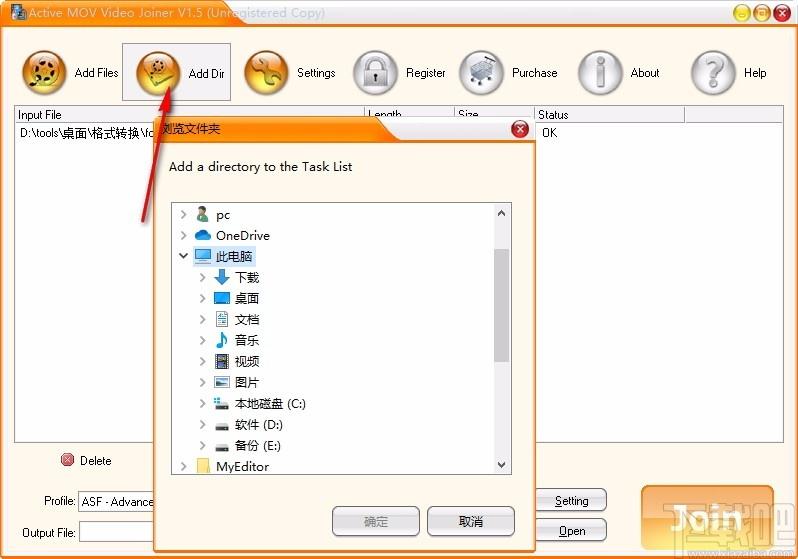The width and height of the screenshot is (798, 559).
Task: Expand the MyEditor folder node
Action: point(184,466)
